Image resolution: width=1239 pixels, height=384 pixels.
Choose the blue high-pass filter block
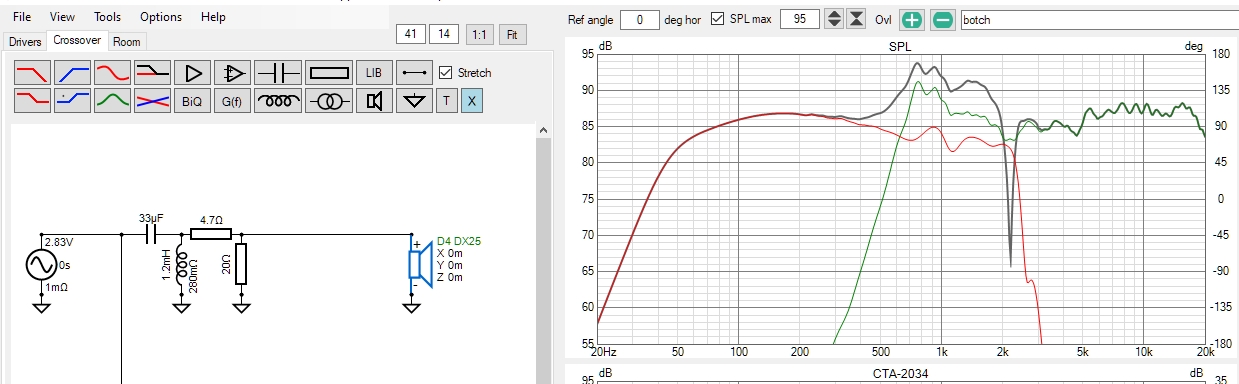coord(72,73)
